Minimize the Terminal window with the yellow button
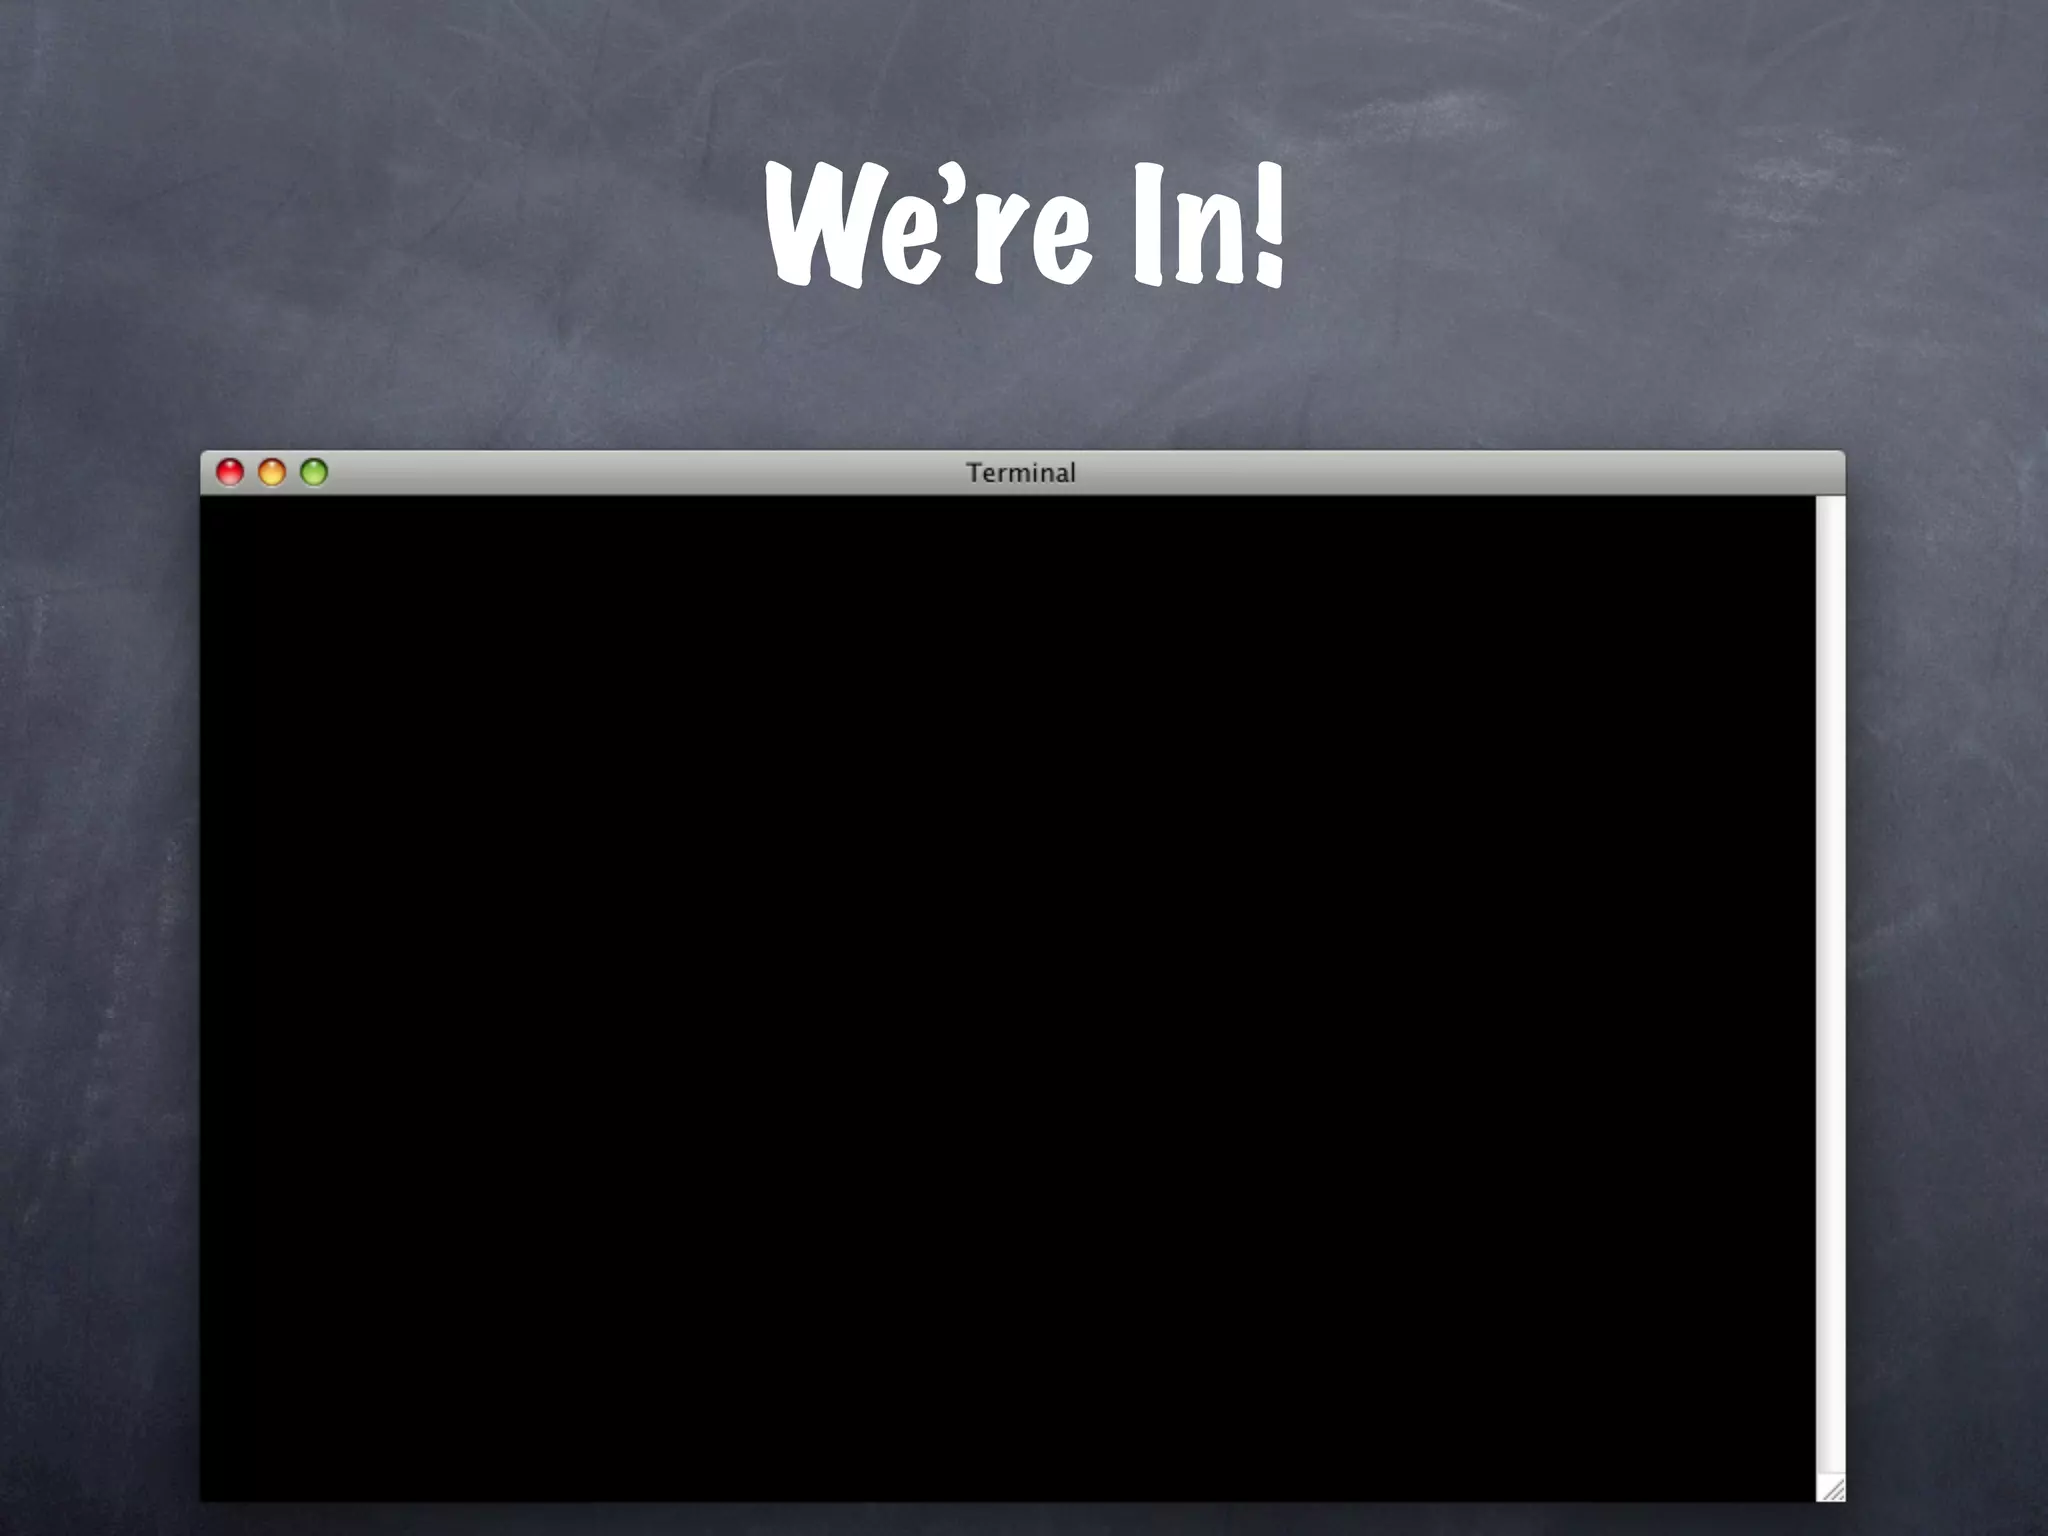The image size is (2048, 1536). point(272,472)
